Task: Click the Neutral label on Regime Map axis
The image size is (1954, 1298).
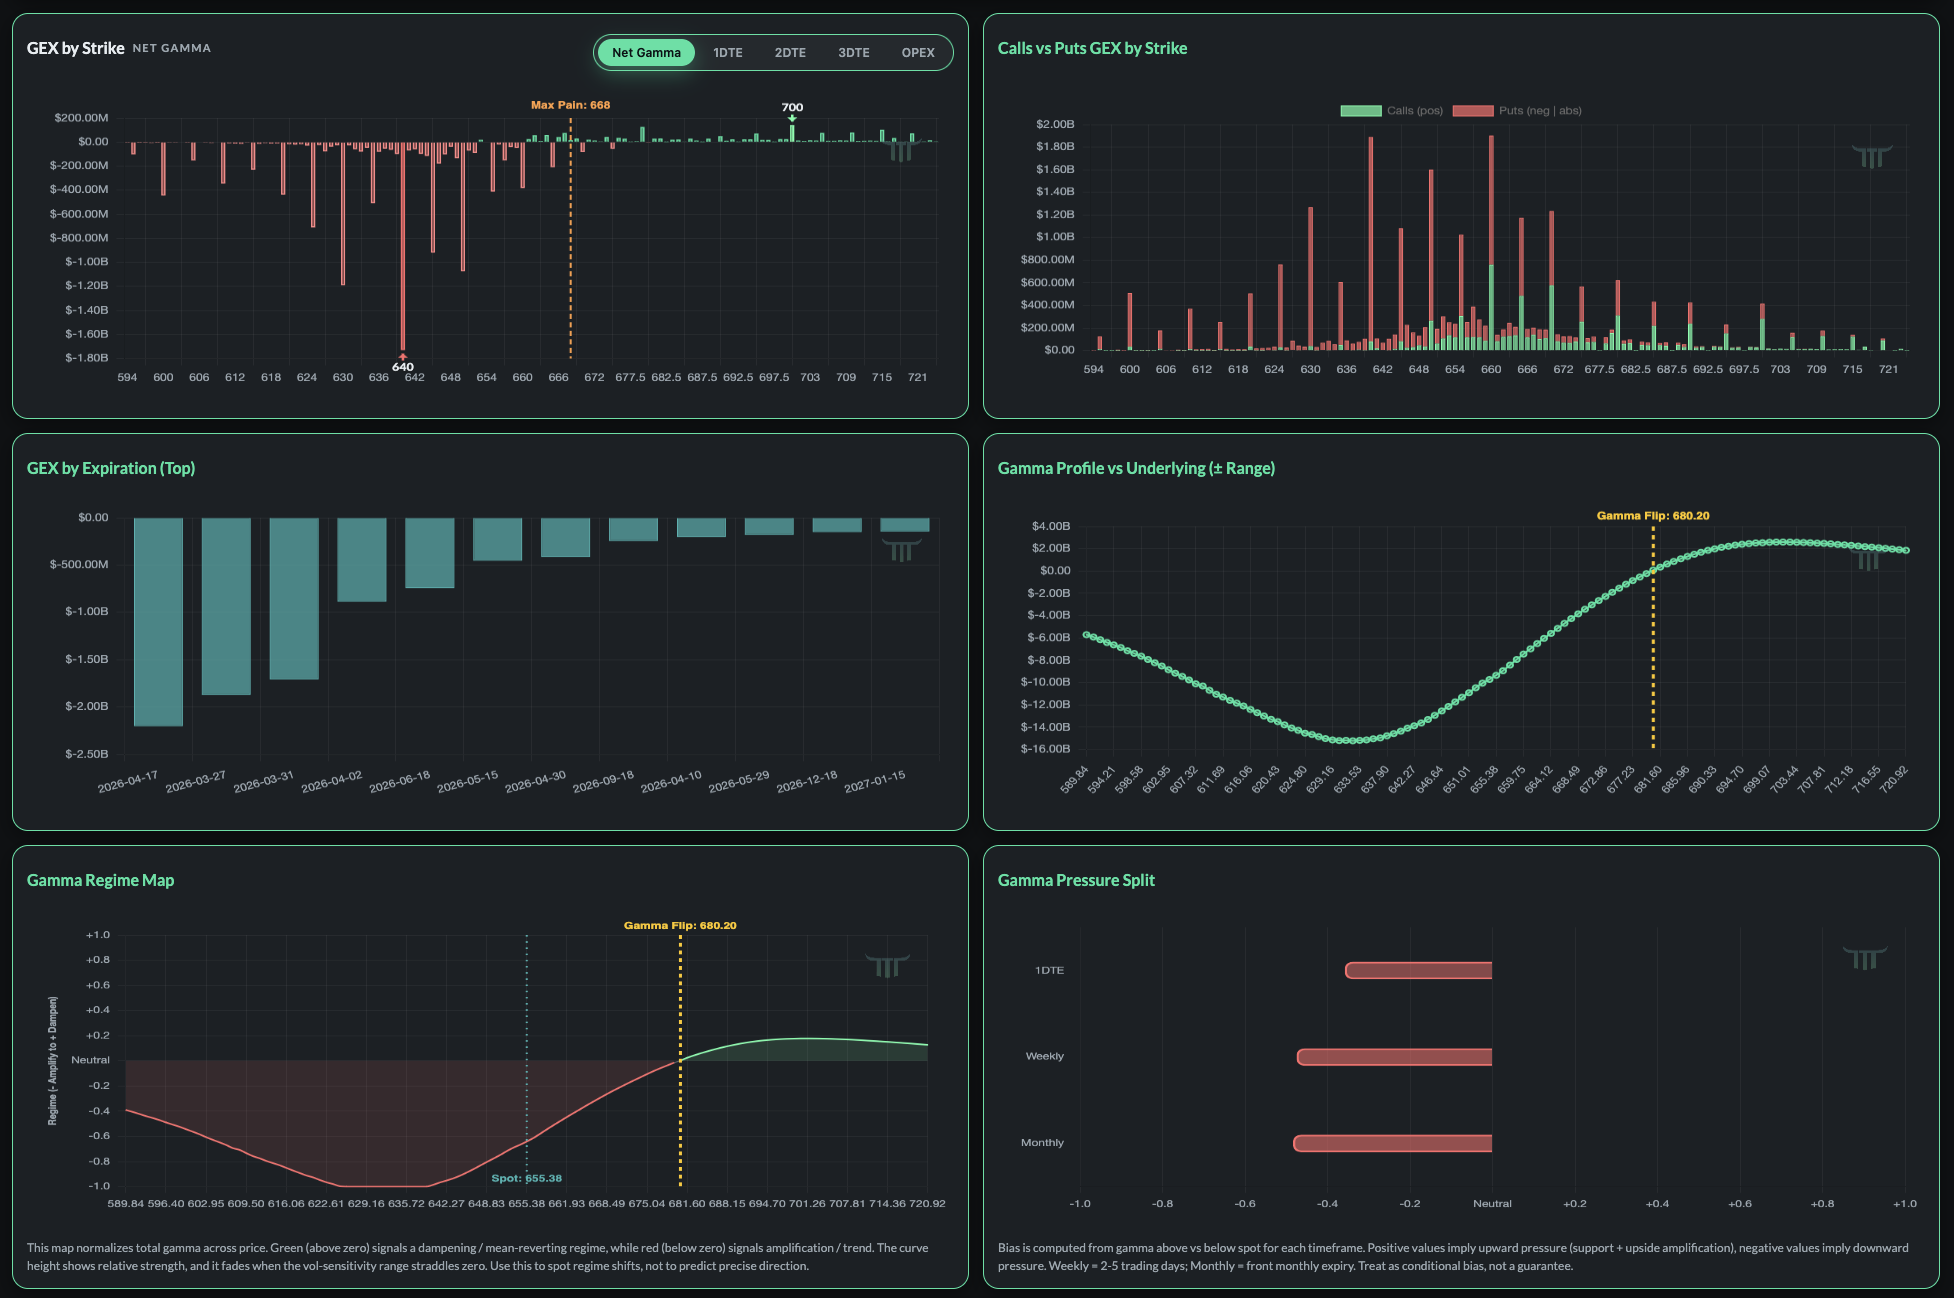Action: tap(90, 1060)
